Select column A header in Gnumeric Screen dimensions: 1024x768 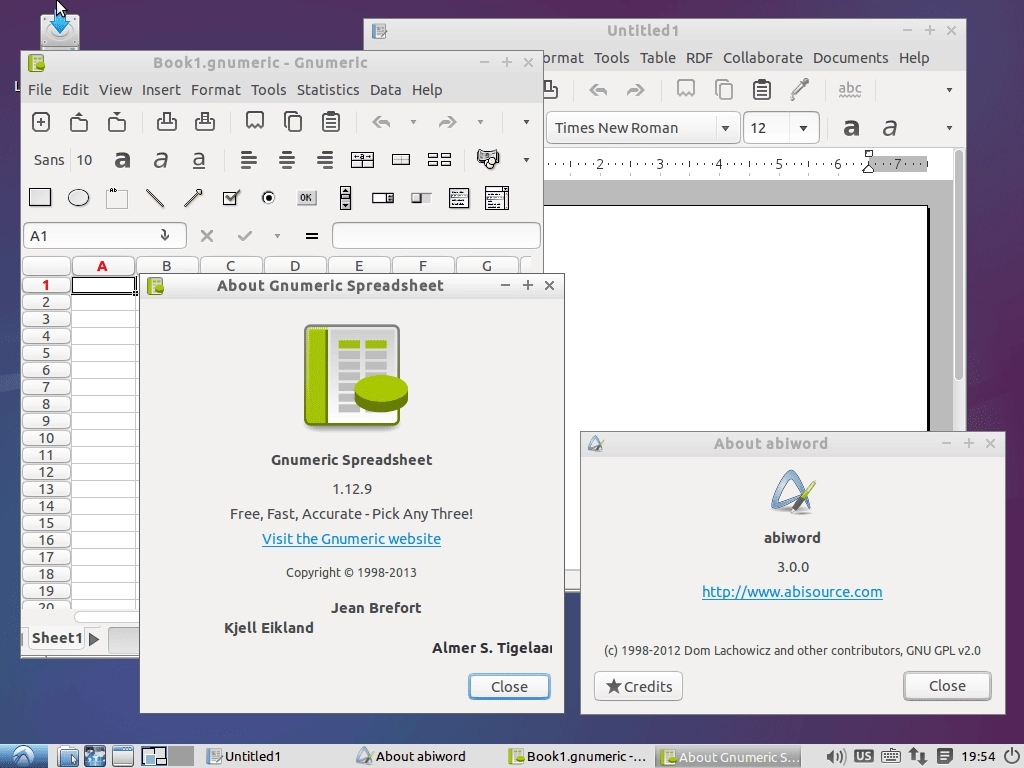[103, 266]
